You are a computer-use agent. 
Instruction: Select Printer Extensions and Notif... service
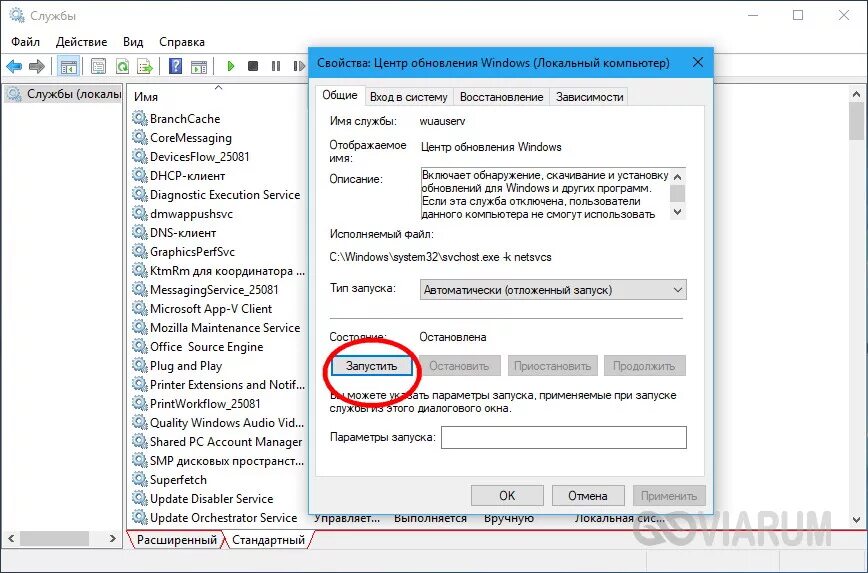point(227,384)
